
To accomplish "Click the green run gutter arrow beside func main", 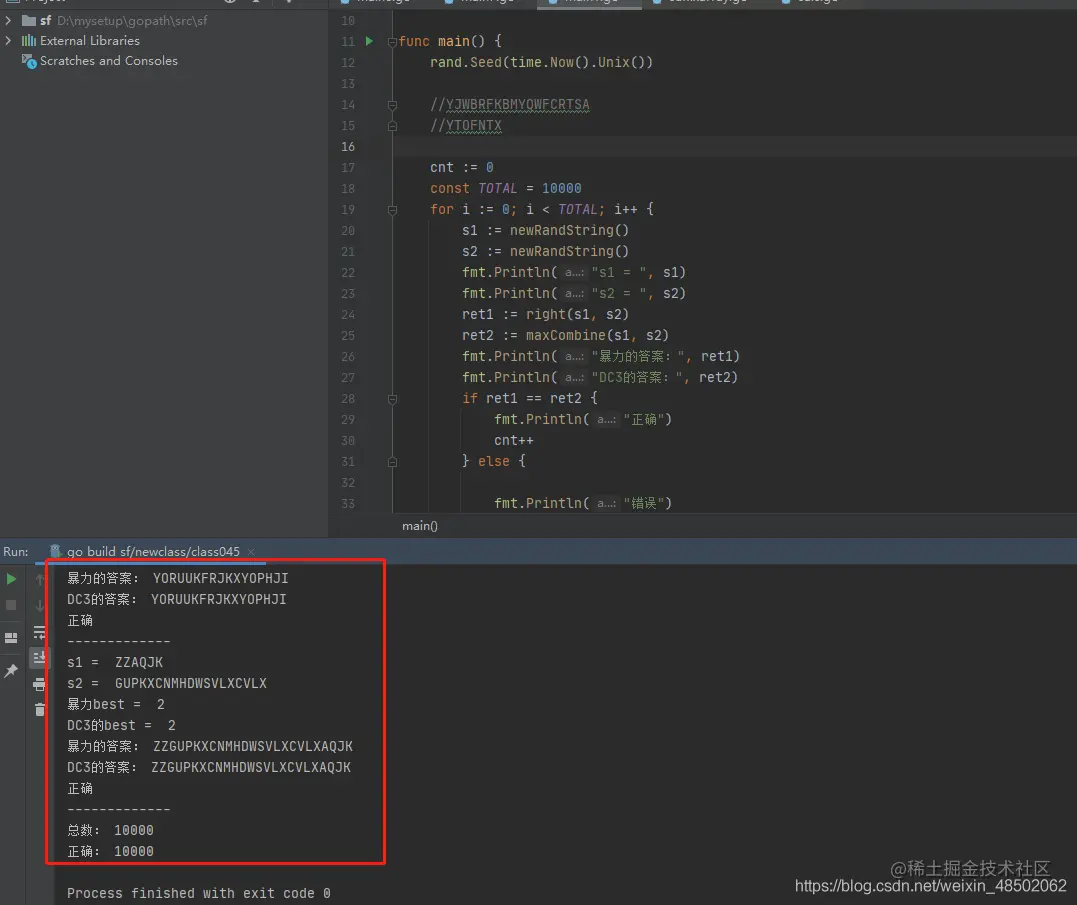I will [x=370, y=41].
